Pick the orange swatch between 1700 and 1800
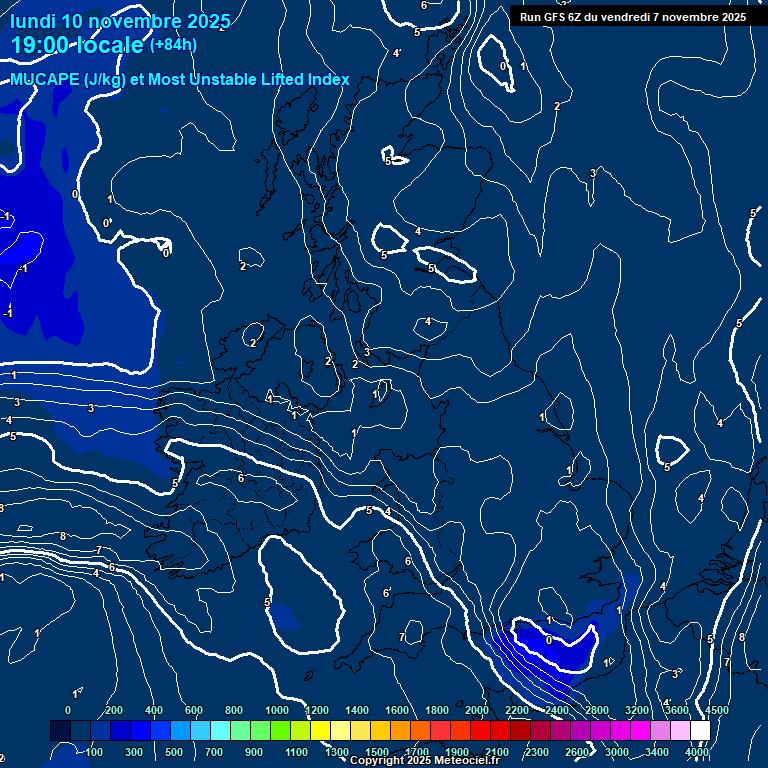 (420, 730)
